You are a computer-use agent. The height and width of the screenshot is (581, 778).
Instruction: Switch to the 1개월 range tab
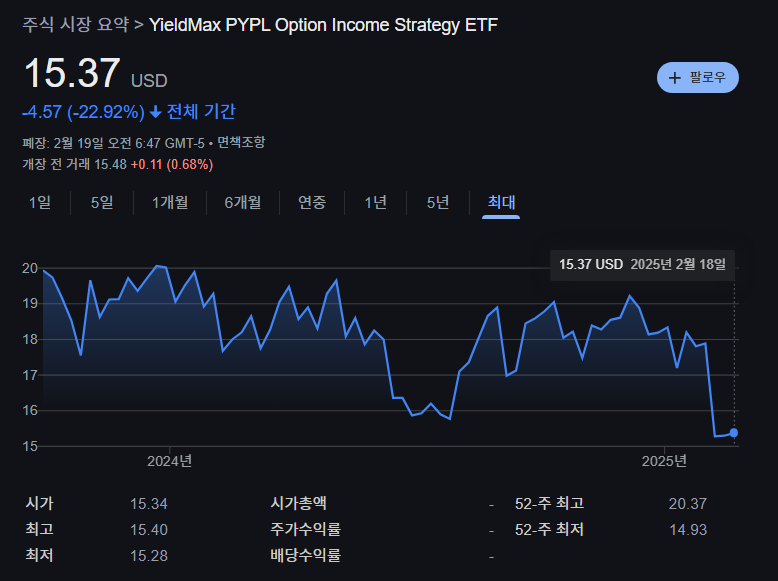pos(170,202)
